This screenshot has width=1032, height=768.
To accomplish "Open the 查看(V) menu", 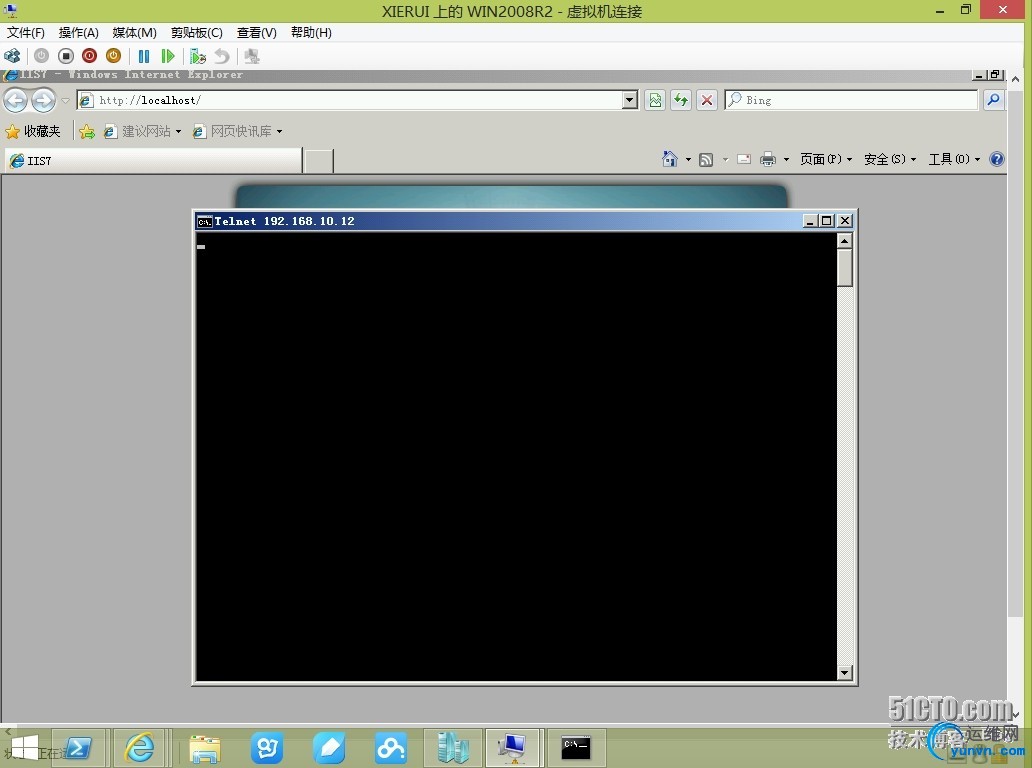I will [257, 32].
